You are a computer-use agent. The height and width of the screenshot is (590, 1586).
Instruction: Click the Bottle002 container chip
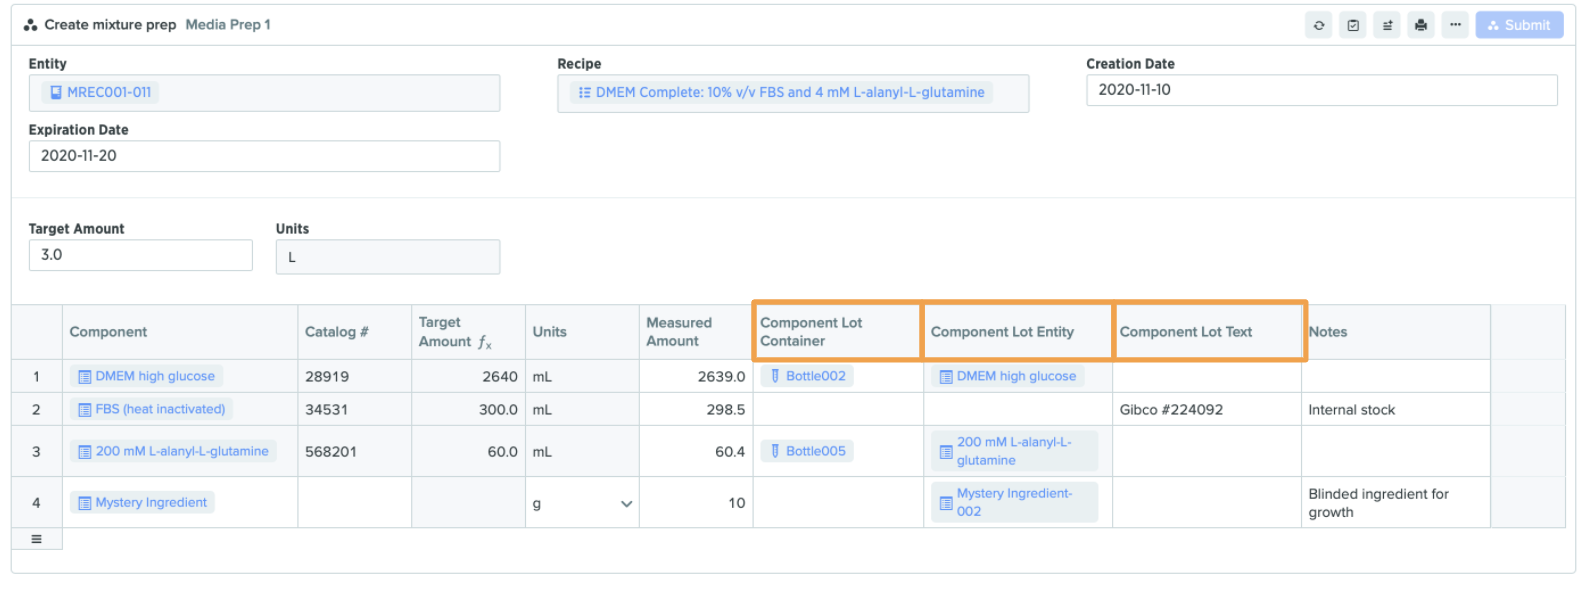coord(807,376)
